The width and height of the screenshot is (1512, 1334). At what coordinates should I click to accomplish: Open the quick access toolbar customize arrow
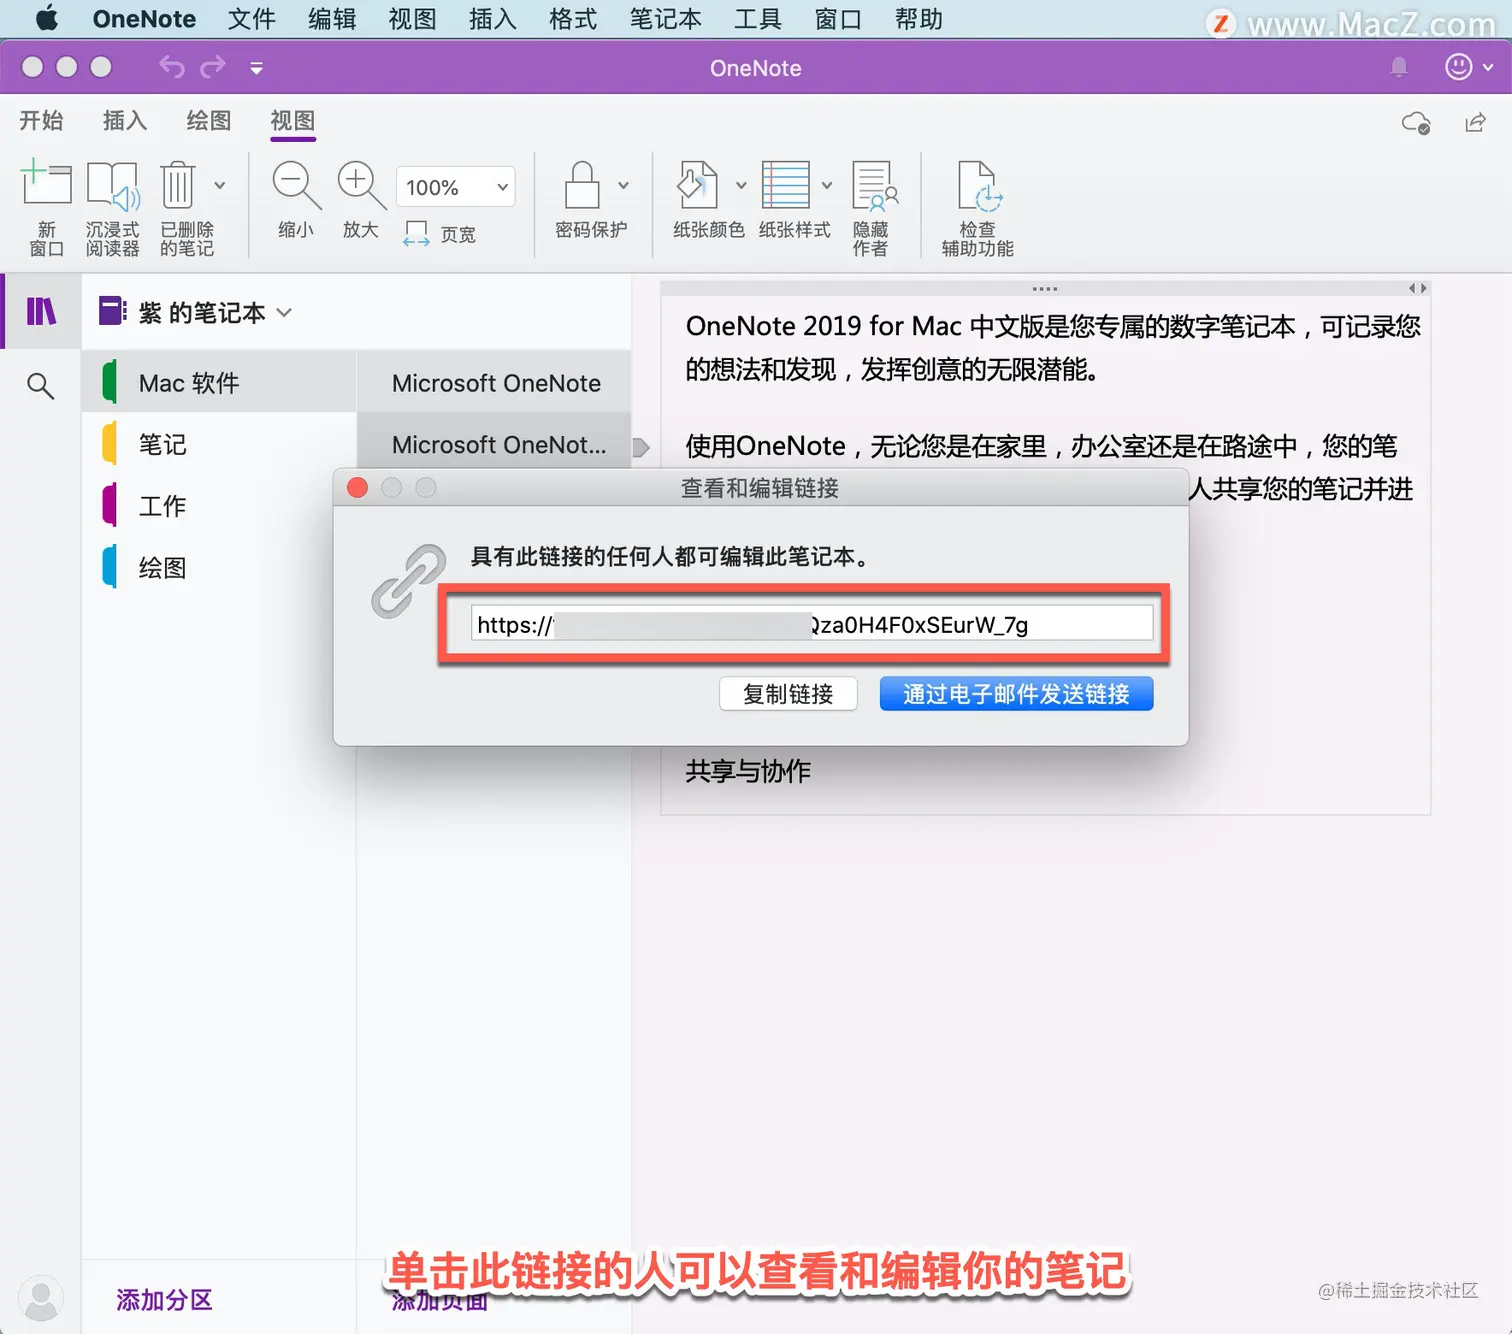click(257, 68)
